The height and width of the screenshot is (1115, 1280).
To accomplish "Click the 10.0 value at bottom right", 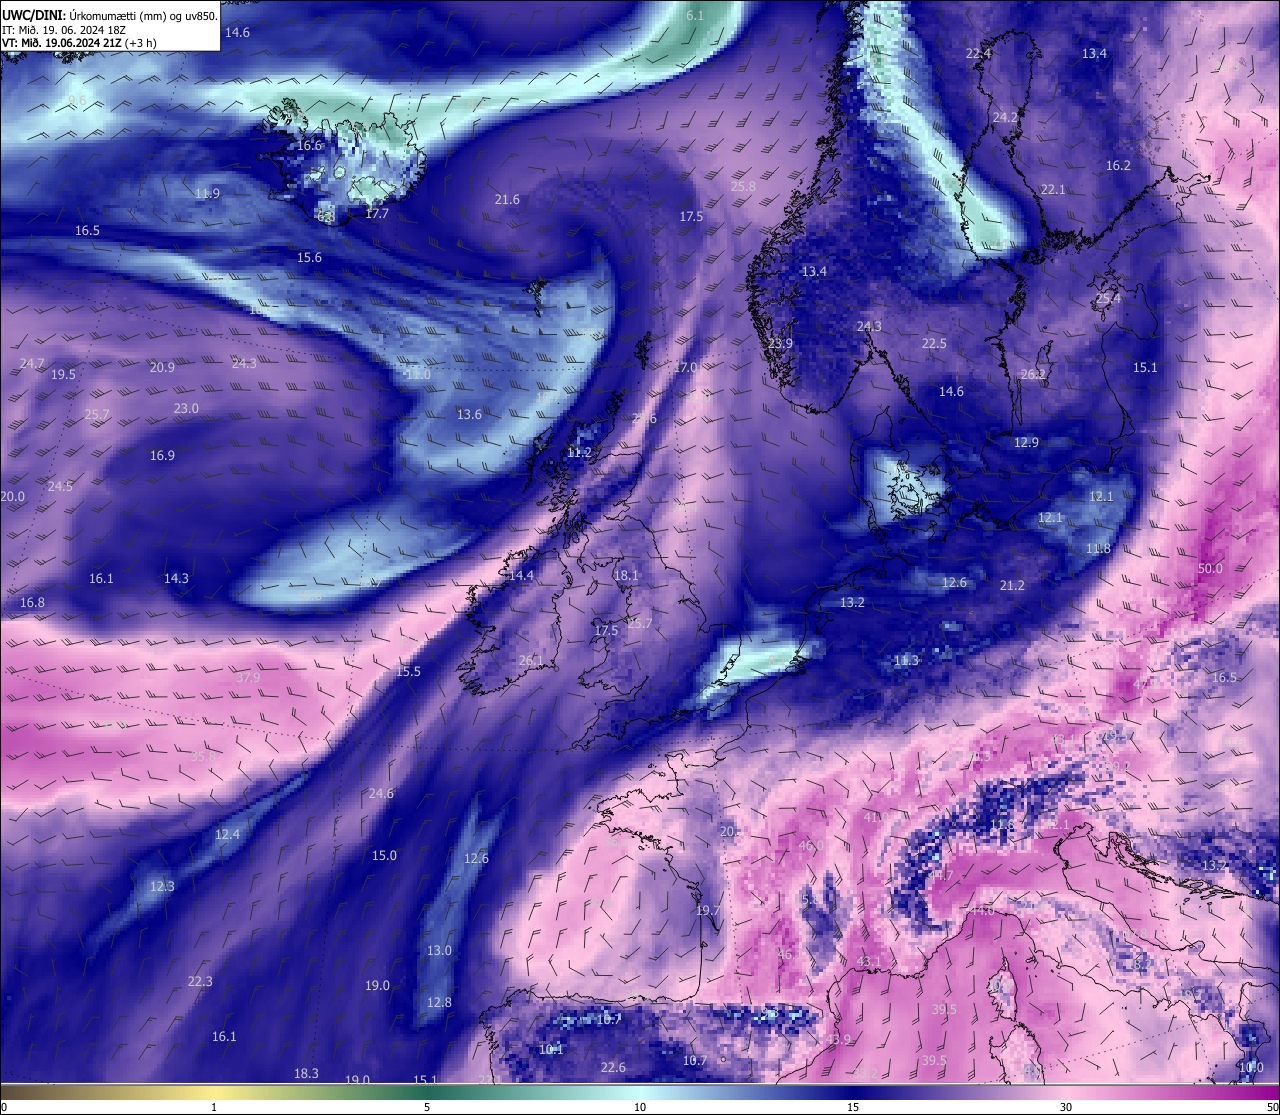I will point(1251,1068).
